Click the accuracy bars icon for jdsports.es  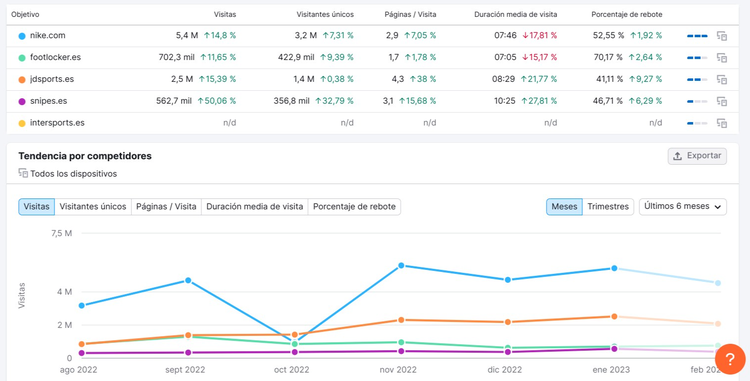697,79
